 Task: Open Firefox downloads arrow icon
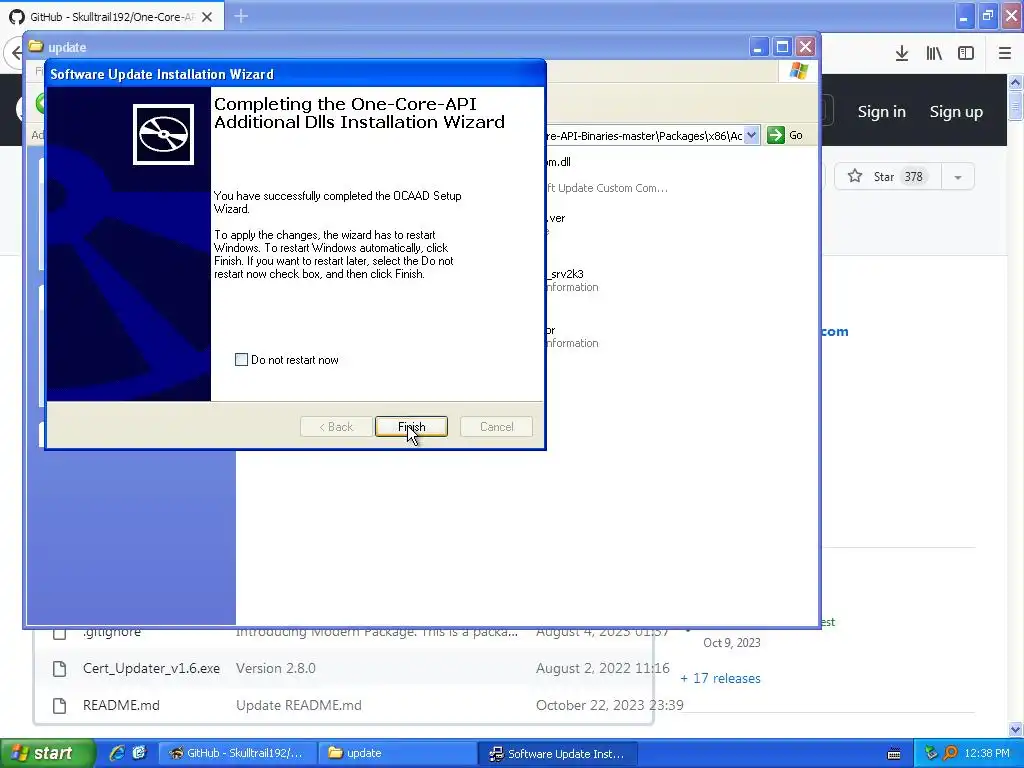click(902, 54)
